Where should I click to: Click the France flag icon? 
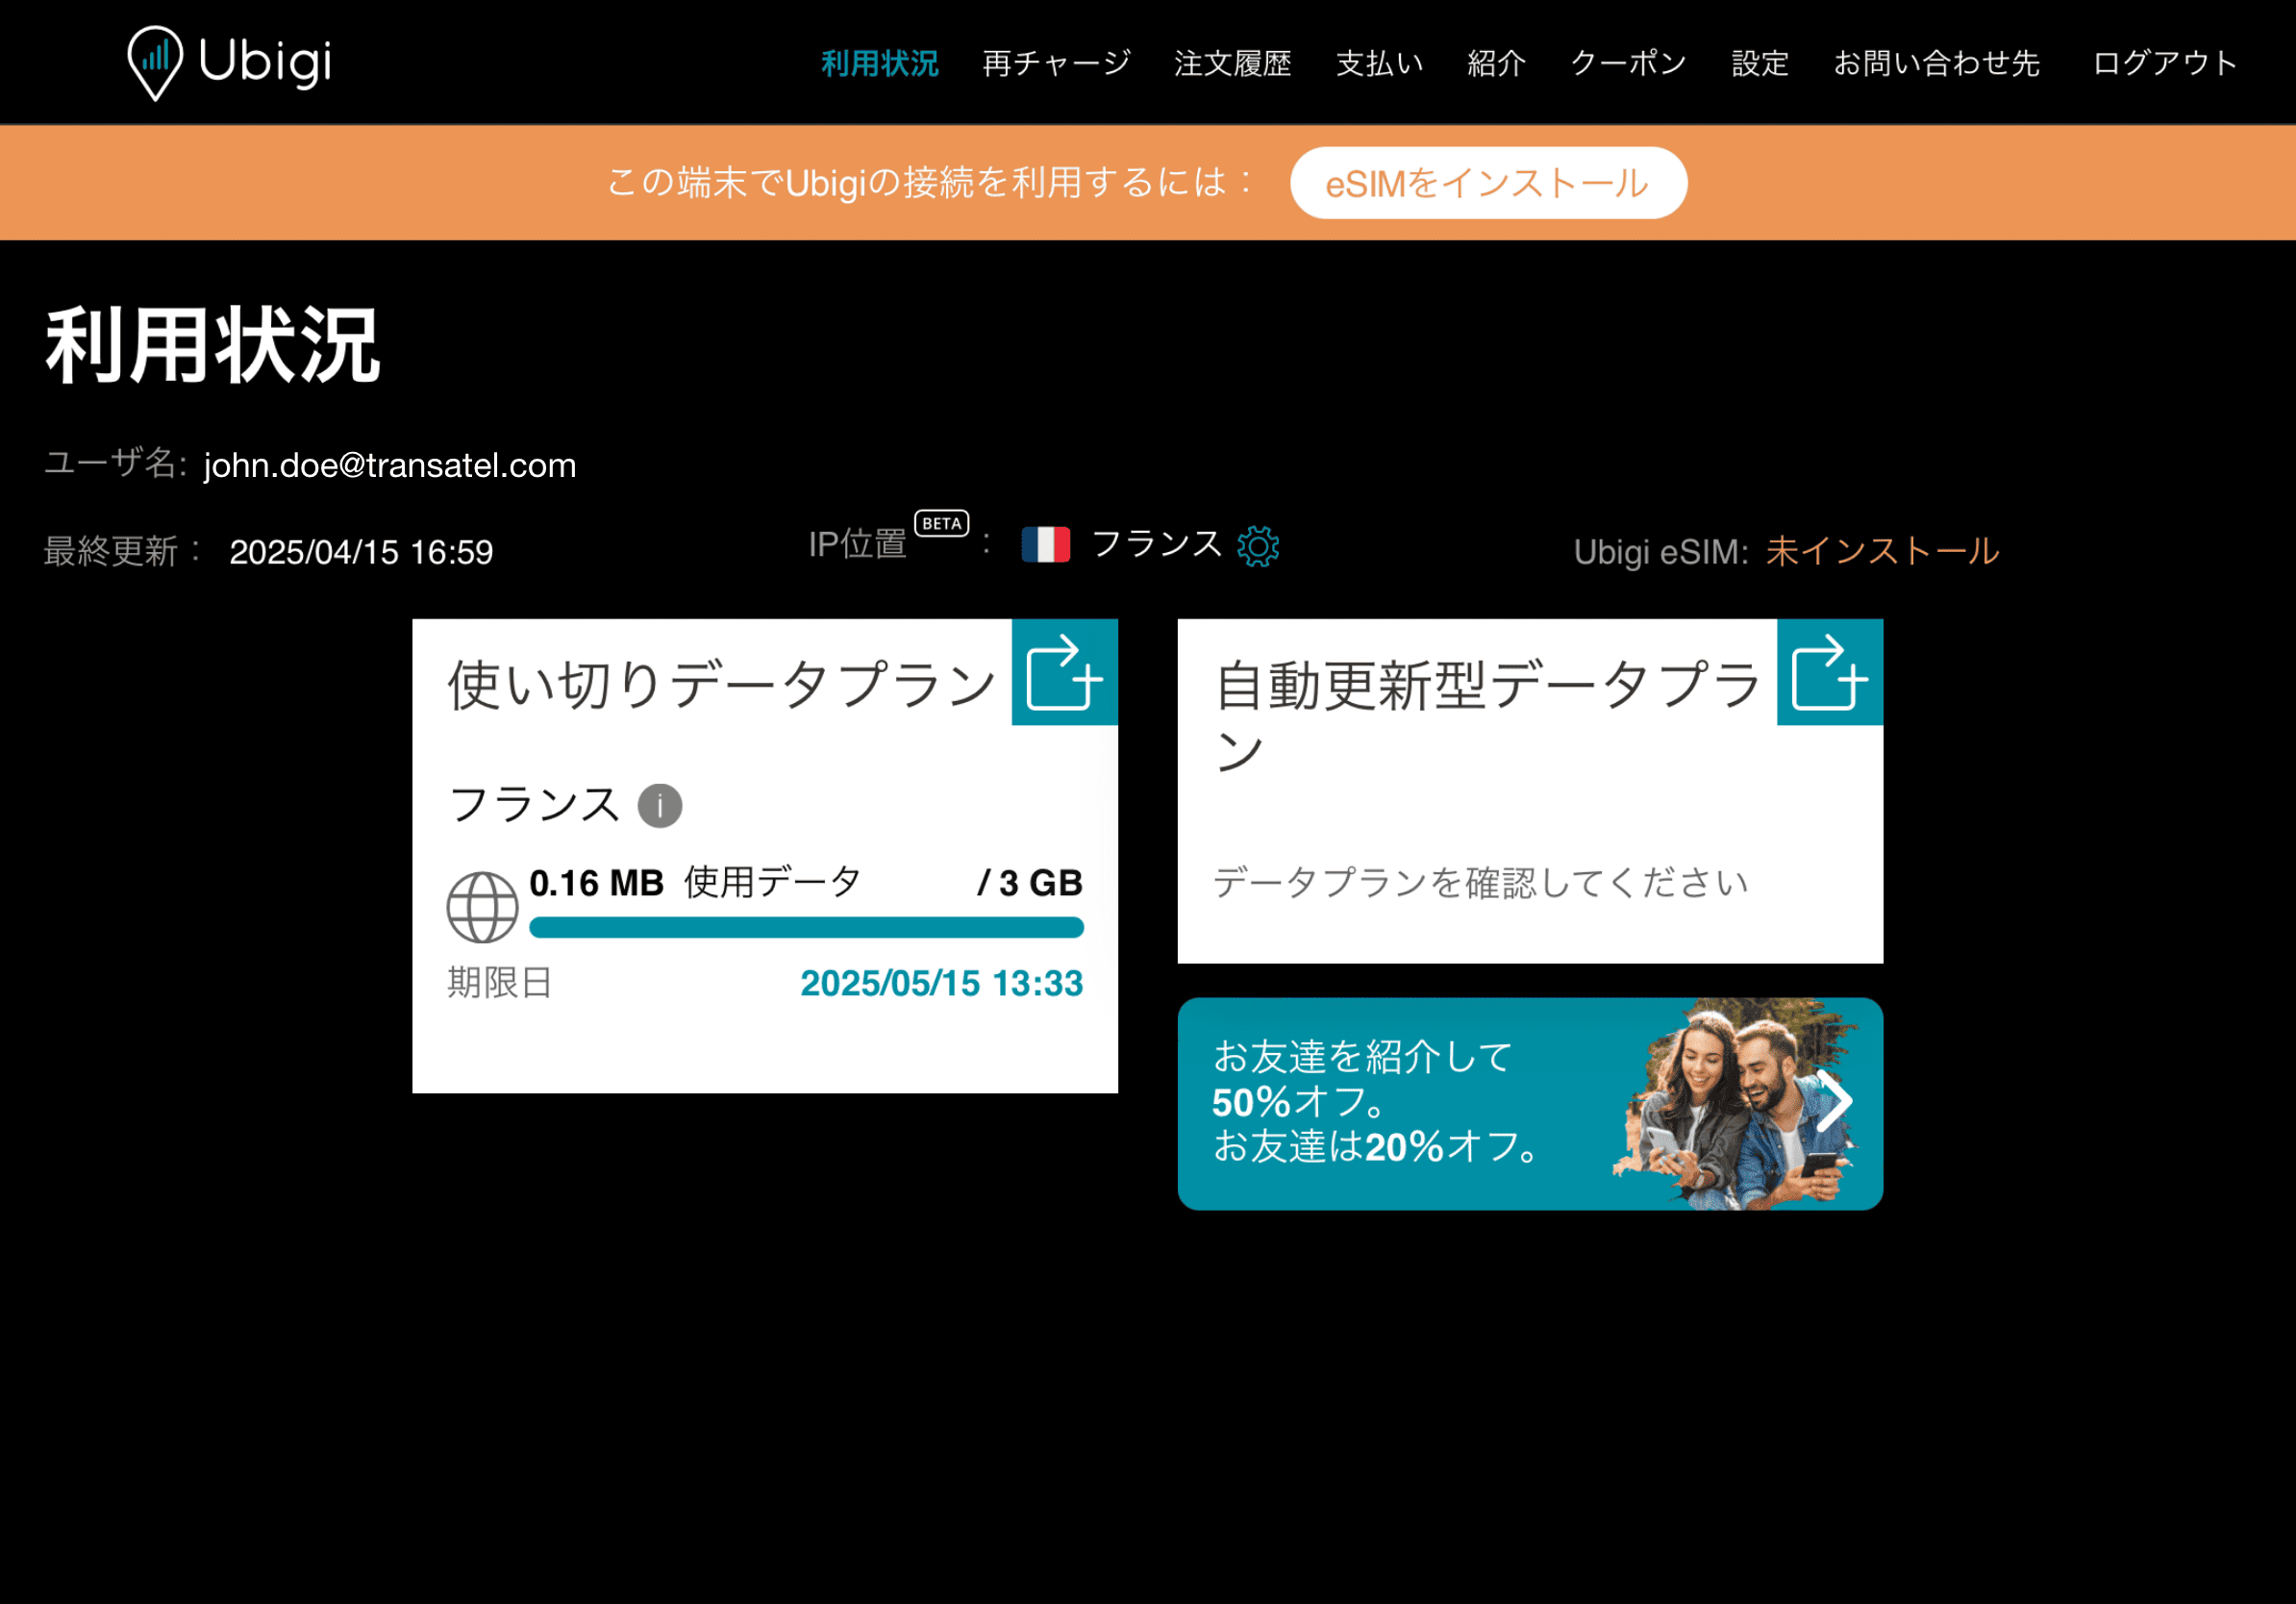pyautogui.click(x=1046, y=545)
